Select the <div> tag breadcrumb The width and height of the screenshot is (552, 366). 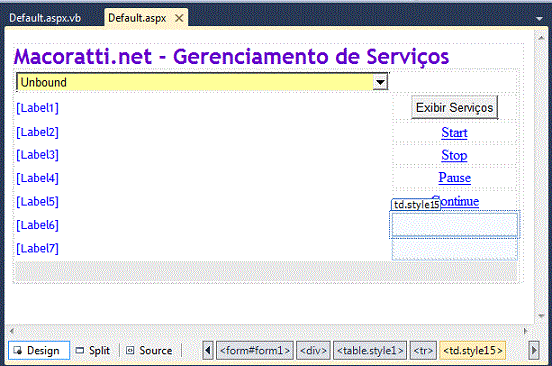tap(313, 350)
